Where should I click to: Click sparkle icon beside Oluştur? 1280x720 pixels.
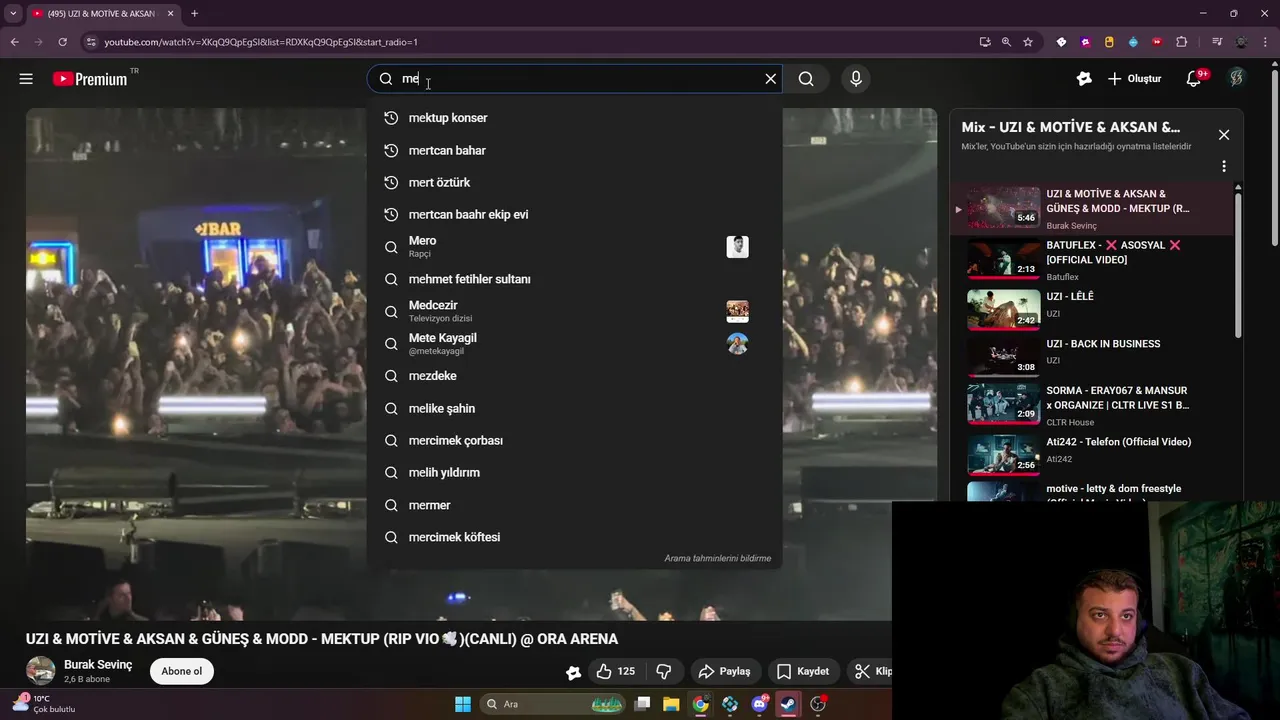tap(1084, 79)
